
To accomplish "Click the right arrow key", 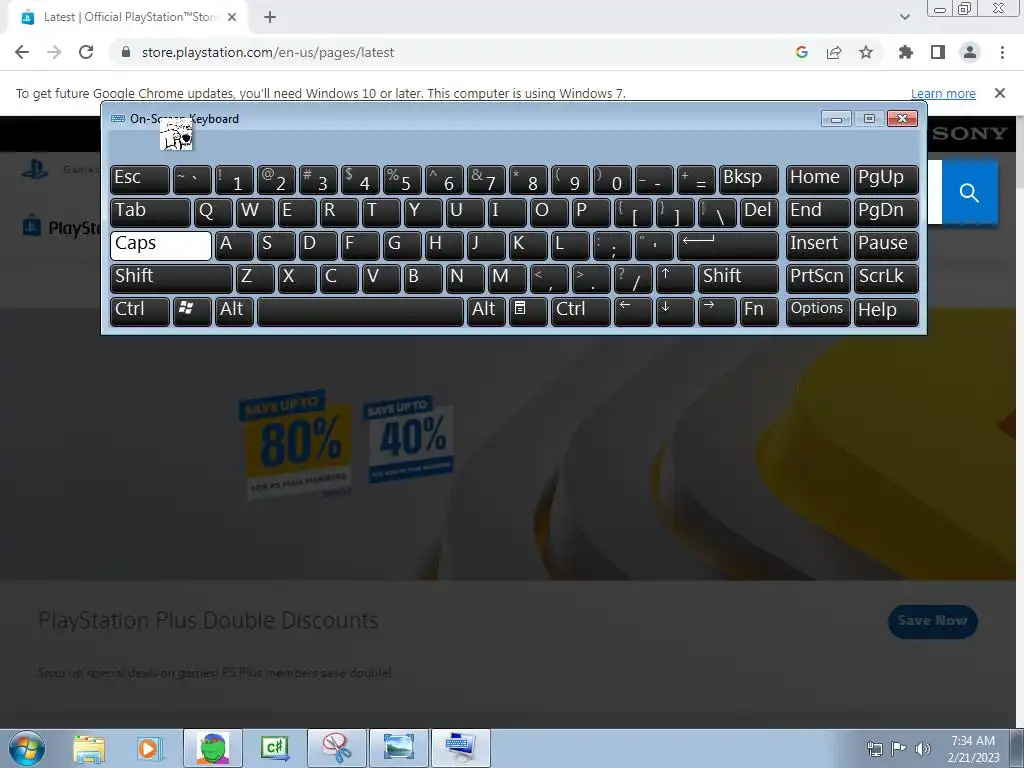I will (x=717, y=311).
